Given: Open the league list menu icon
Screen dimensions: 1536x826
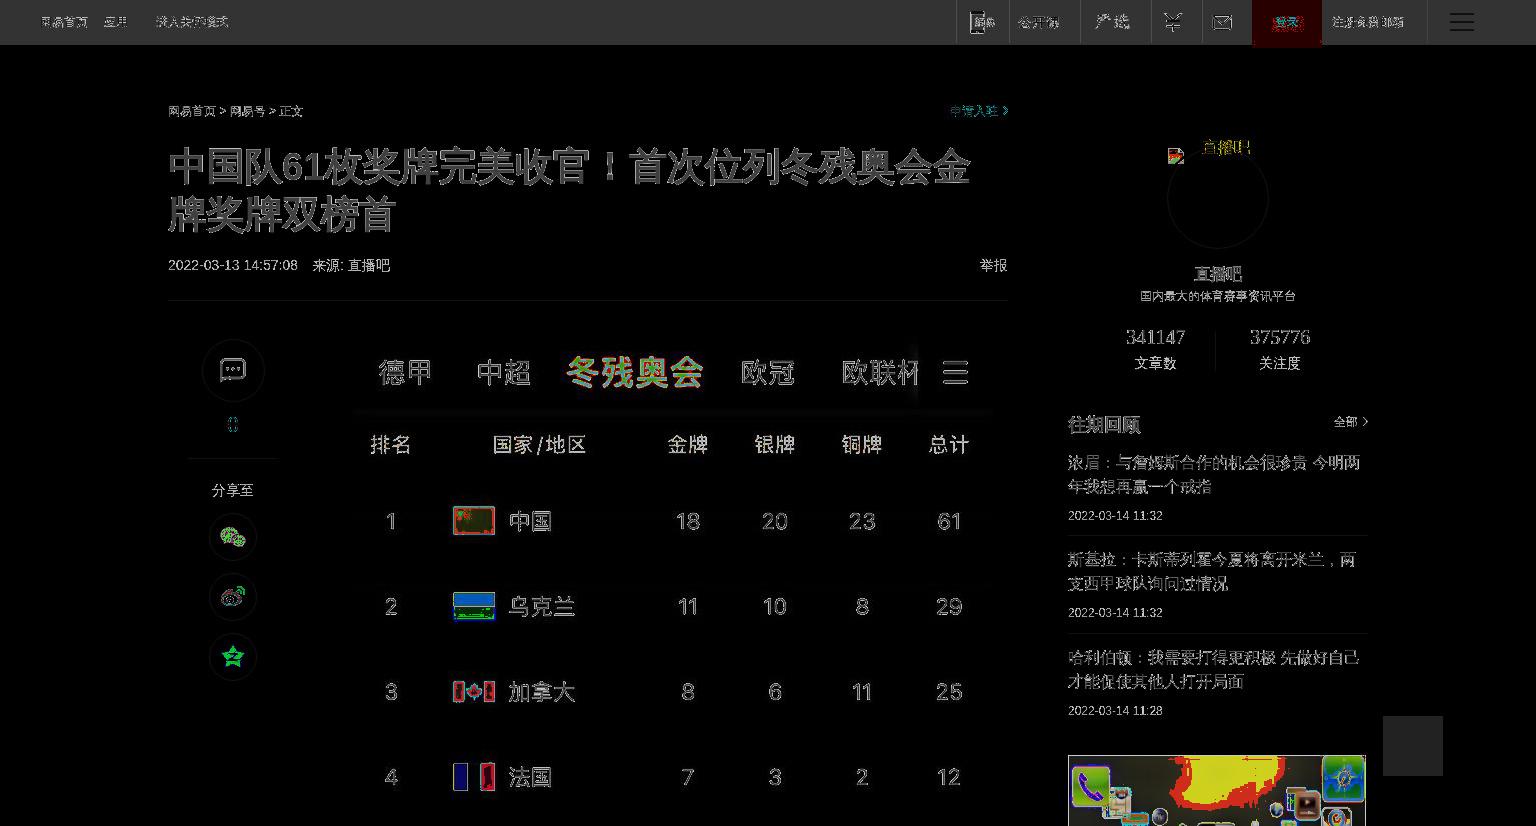Looking at the screenshot, I should click(x=955, y=372).
